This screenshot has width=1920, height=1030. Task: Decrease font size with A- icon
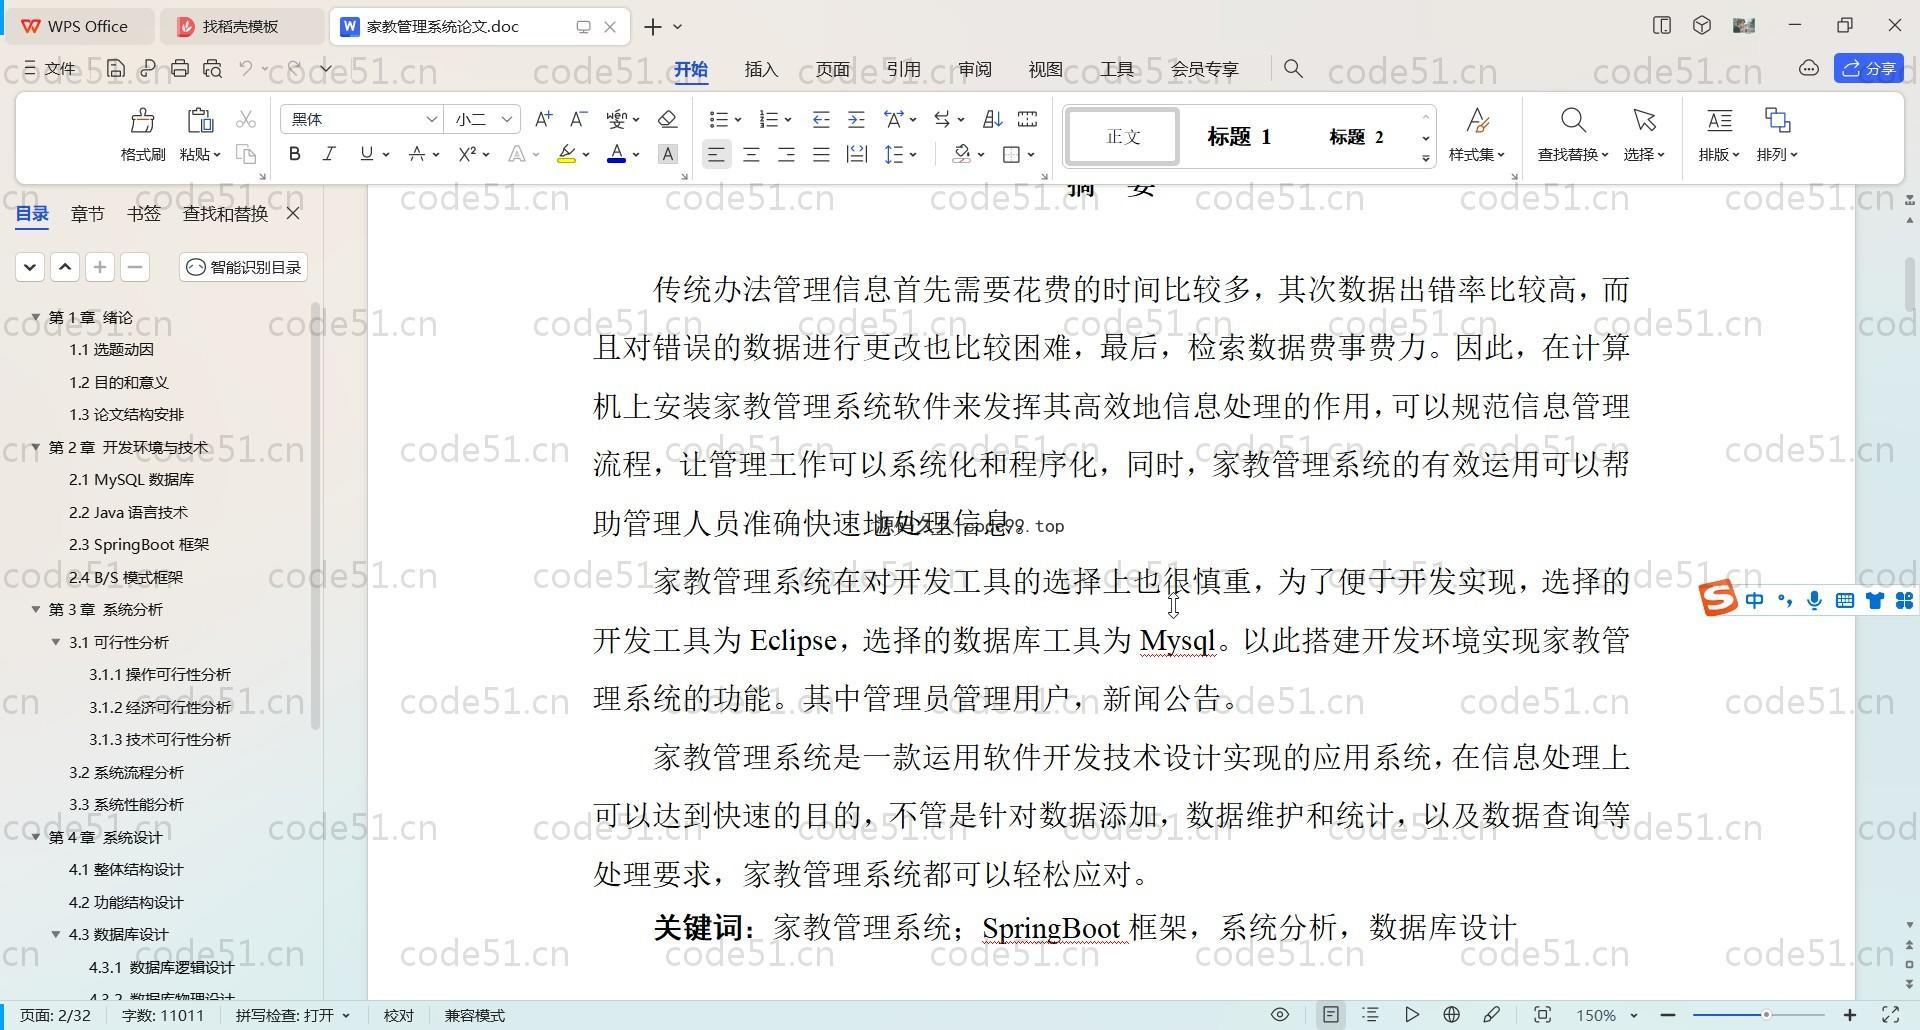tap(577, 119)
